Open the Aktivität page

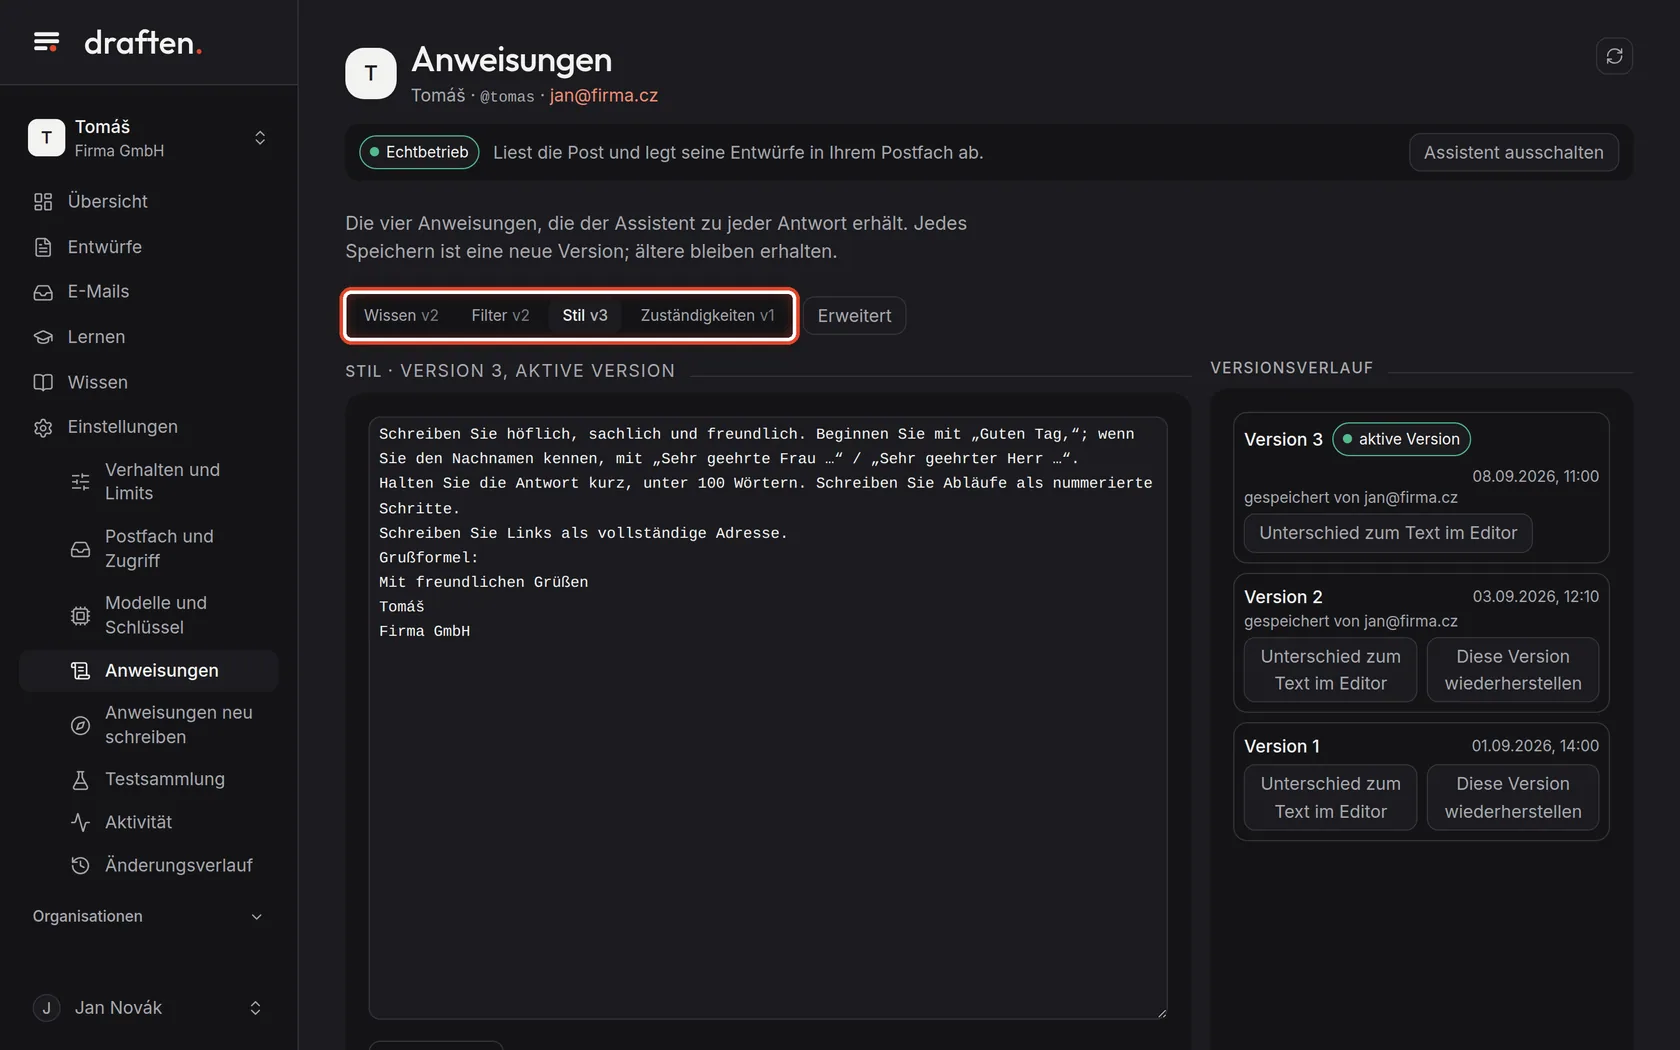click(148, 823)
